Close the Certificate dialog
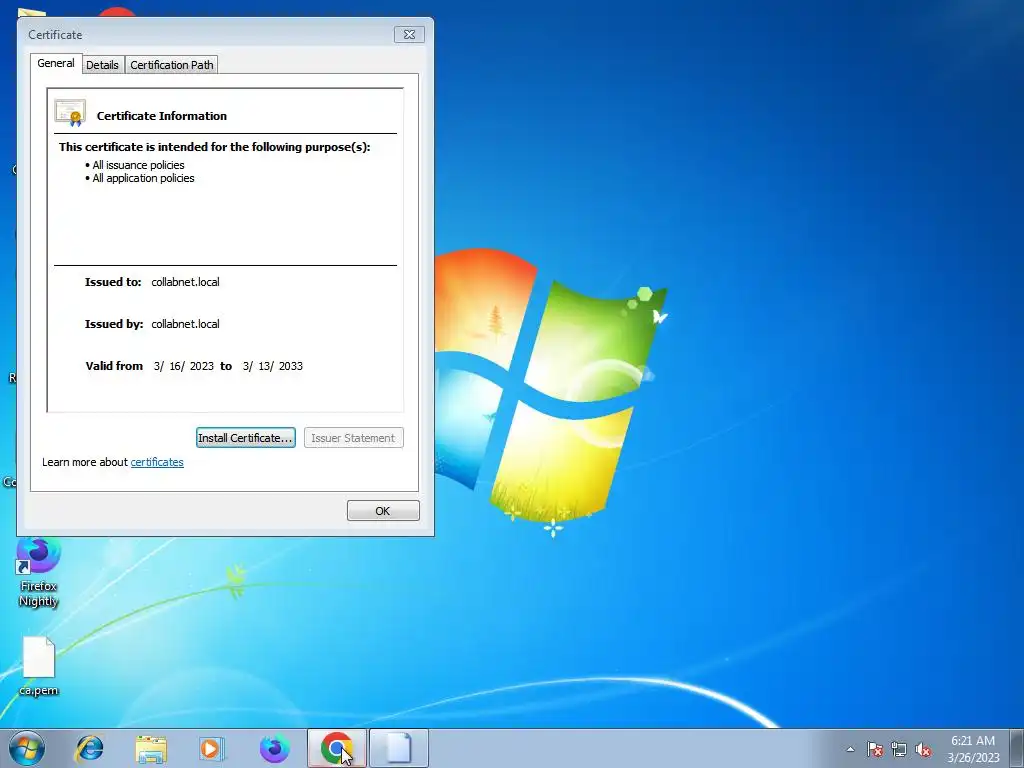 click(409, 35)
